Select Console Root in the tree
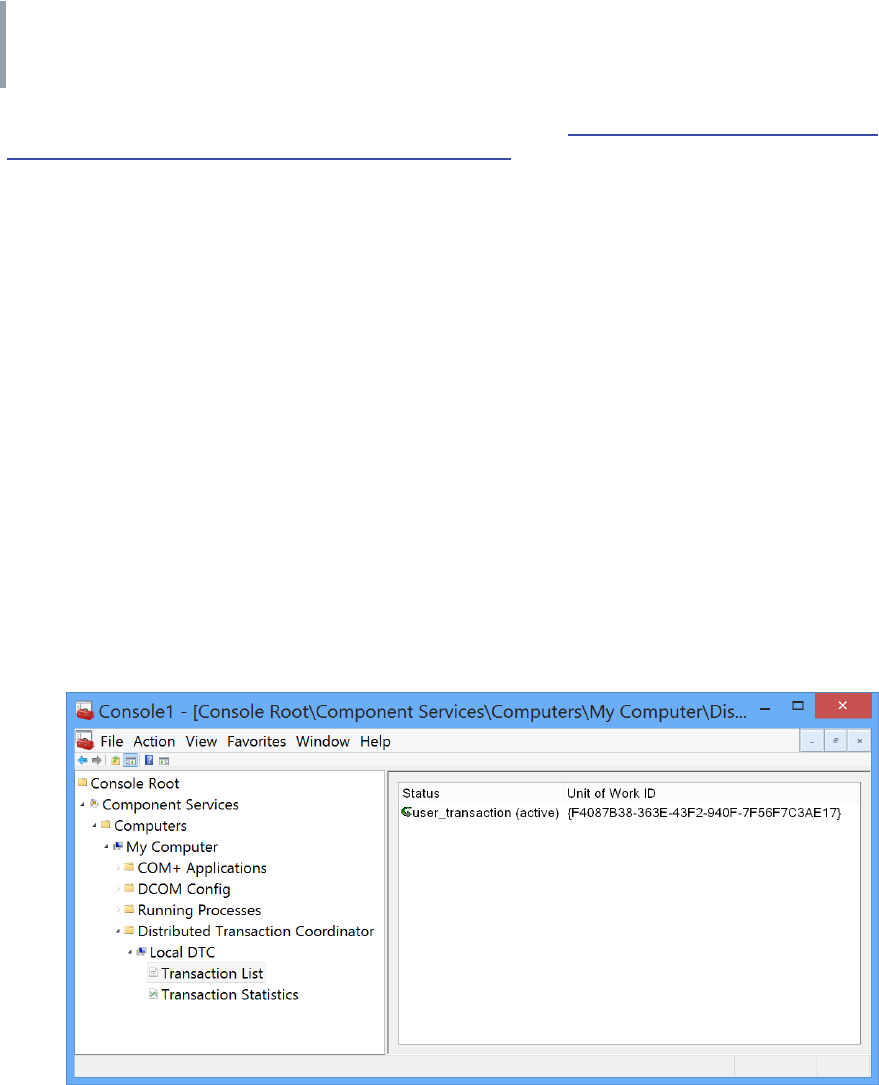Viewport: 879px width, 1085px height. click(x=135, y=783)
